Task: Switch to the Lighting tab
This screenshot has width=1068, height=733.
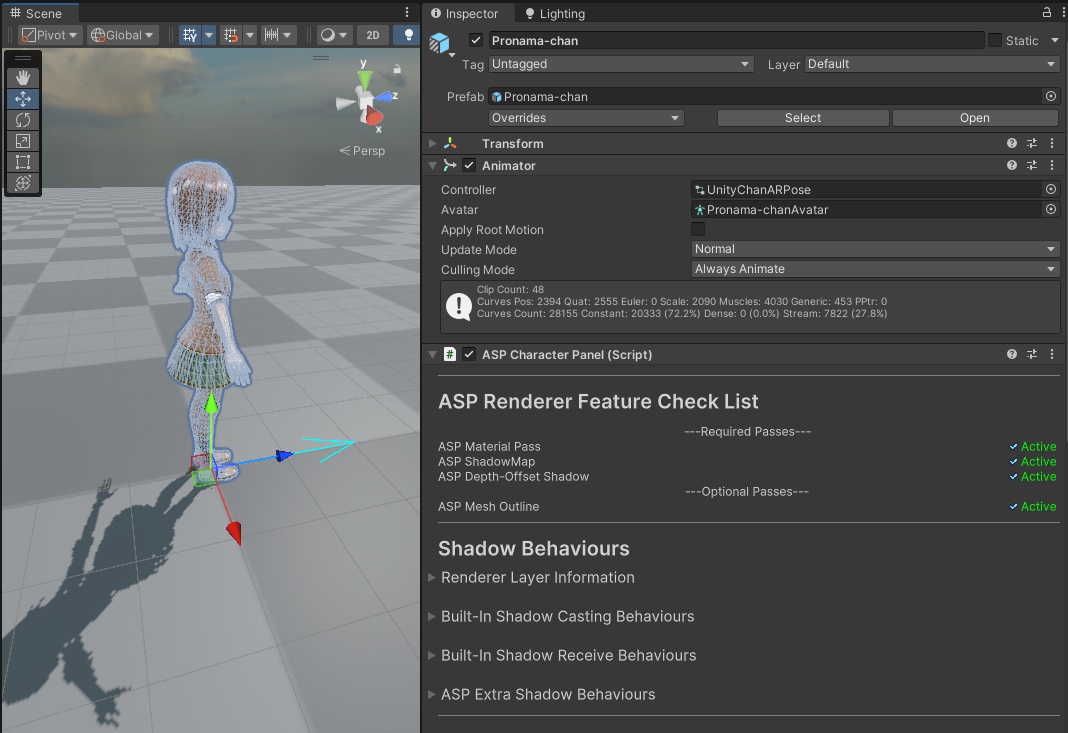Action: (555, 14)
